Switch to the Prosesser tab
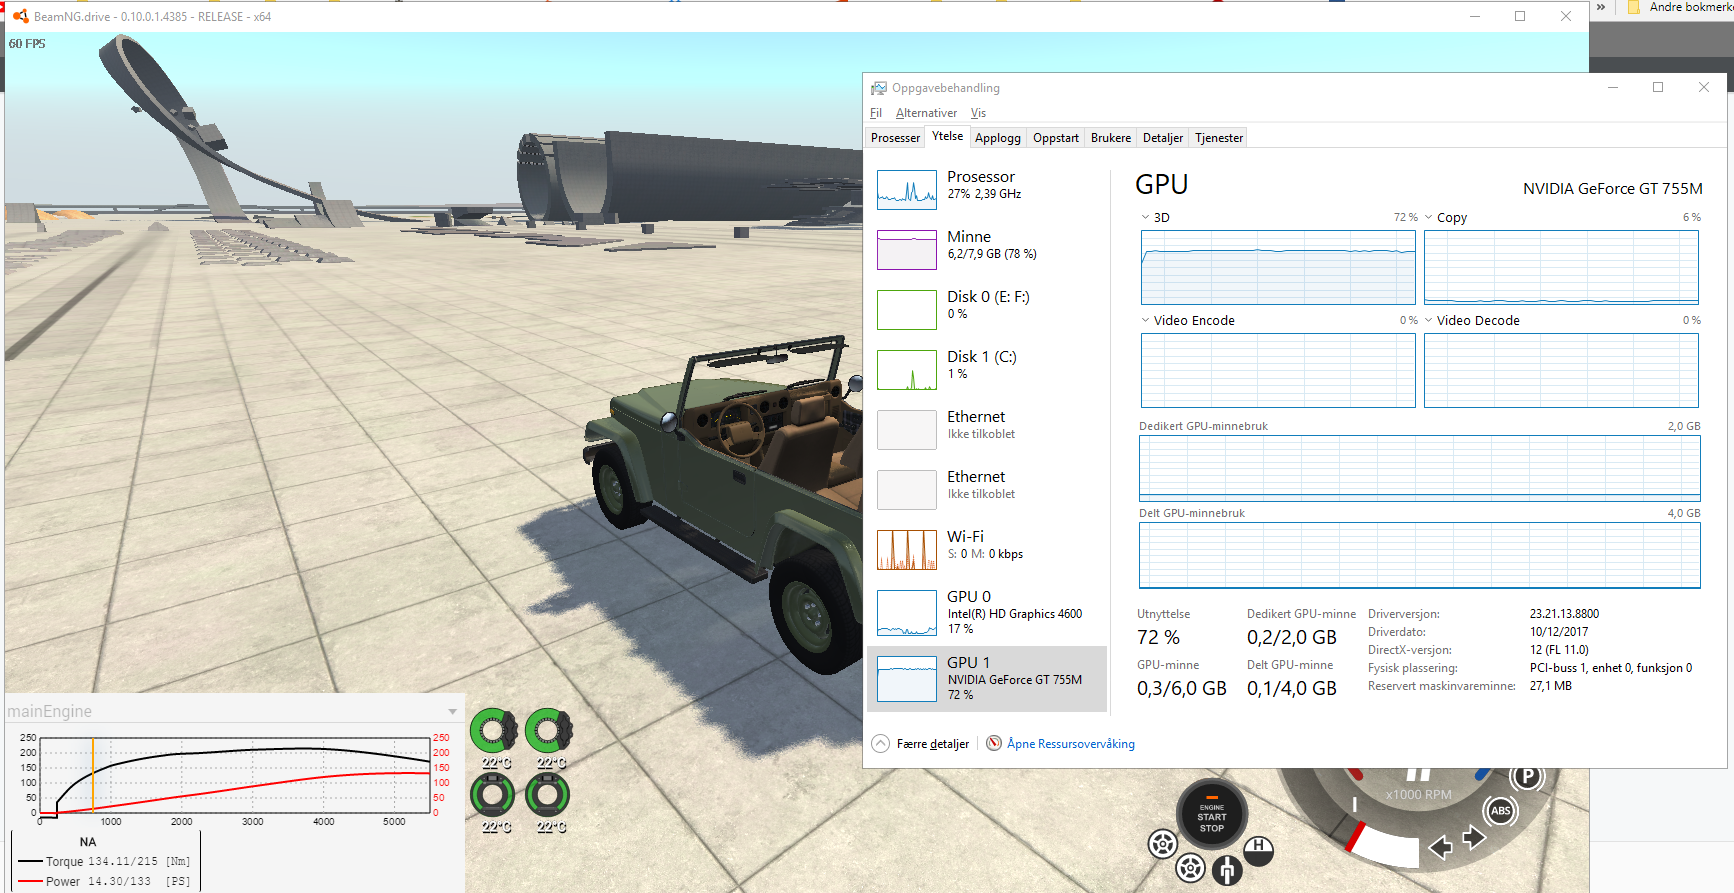This screenshot has width=1734, height=893. coord(895,138)
